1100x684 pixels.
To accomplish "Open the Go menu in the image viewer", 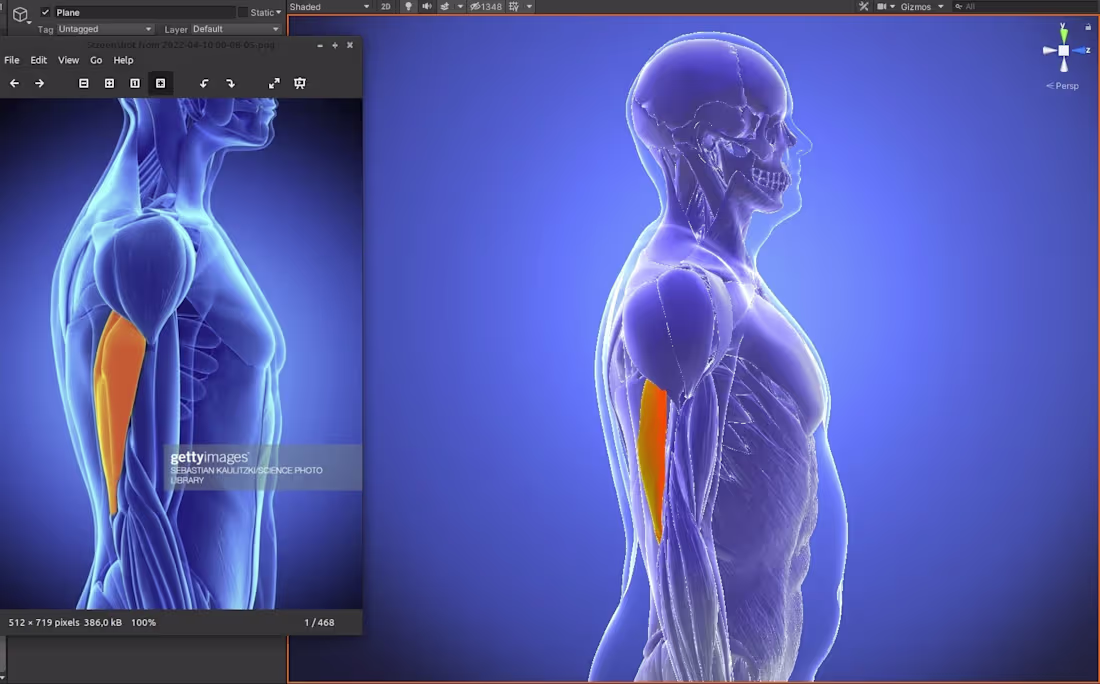I will point(96,60).
